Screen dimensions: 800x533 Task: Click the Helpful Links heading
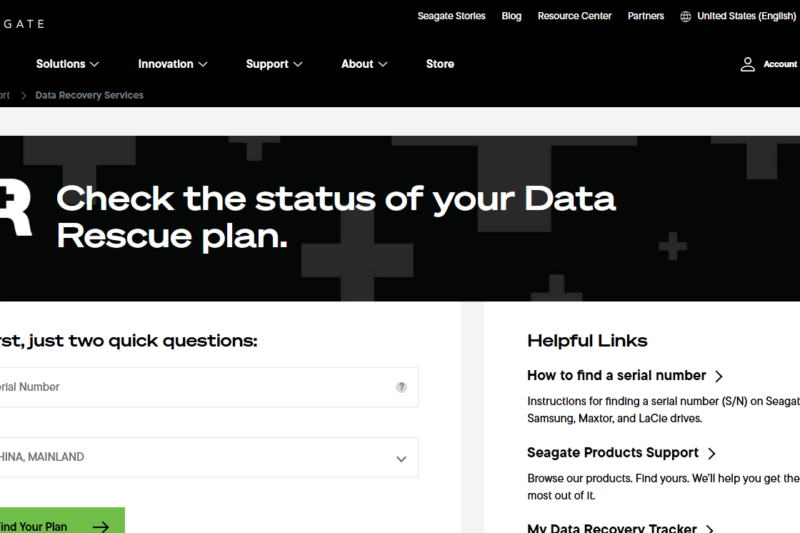[587, 341]
